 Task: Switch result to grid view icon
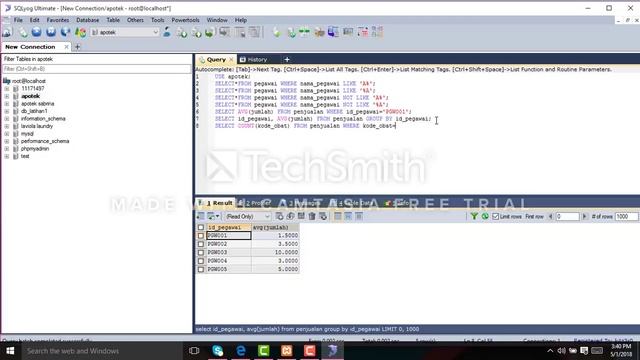[338, 216]
